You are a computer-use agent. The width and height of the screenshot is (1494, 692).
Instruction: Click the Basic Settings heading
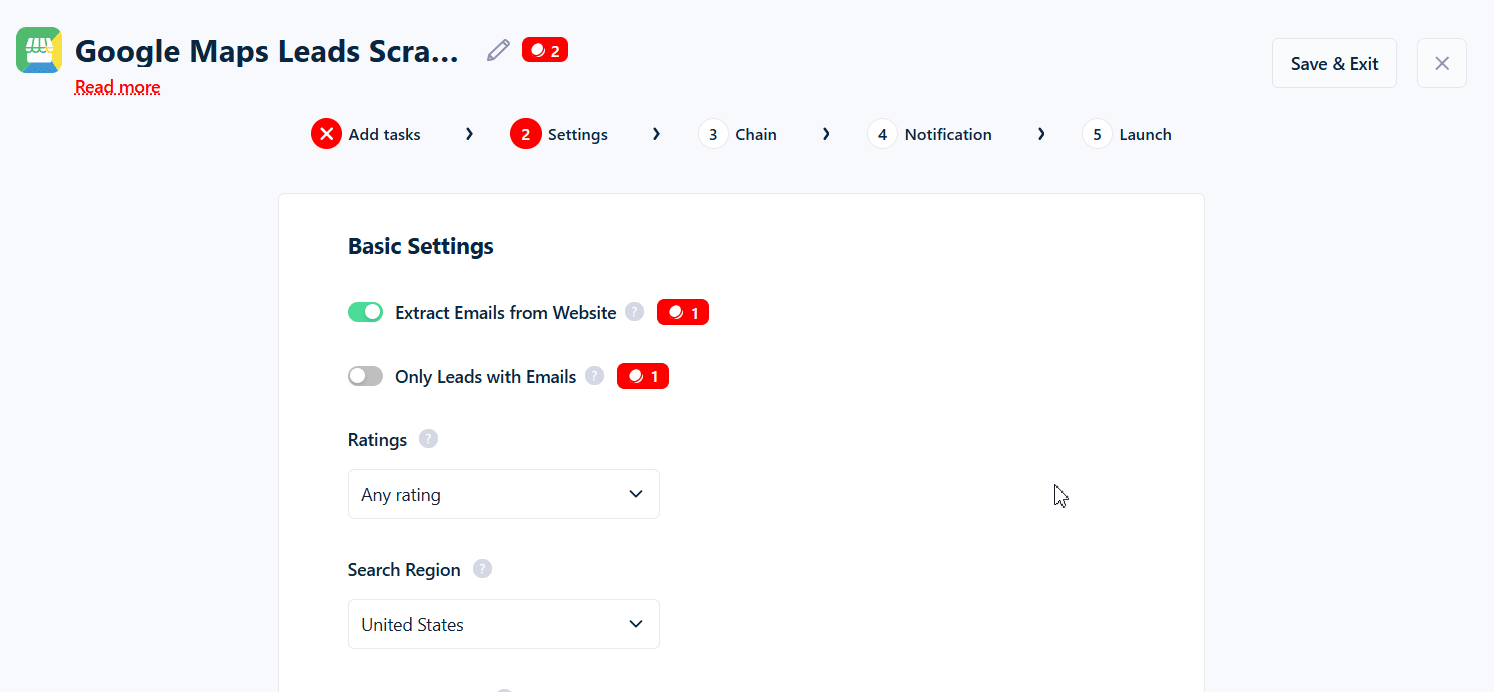click(x=421, y=246)
